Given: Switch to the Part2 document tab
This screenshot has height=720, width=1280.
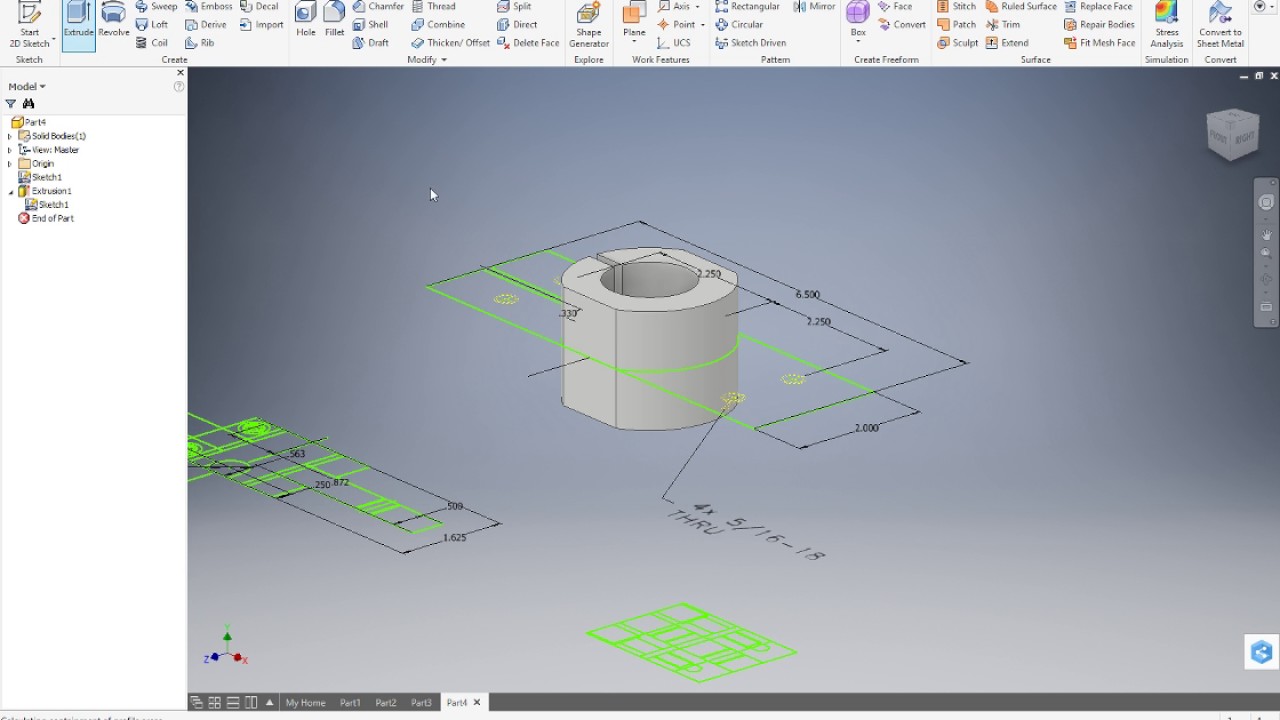Looking at the screenshot, I should 385,702.
